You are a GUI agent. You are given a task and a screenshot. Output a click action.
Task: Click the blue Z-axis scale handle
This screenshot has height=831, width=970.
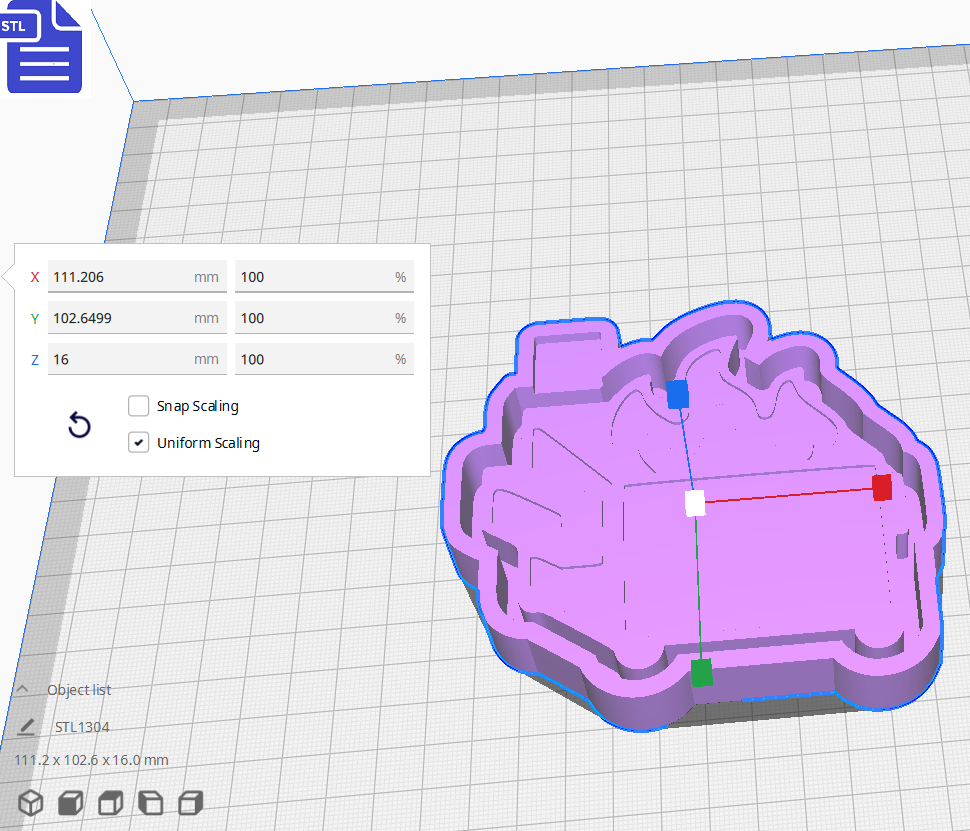(x=679, y=396)
